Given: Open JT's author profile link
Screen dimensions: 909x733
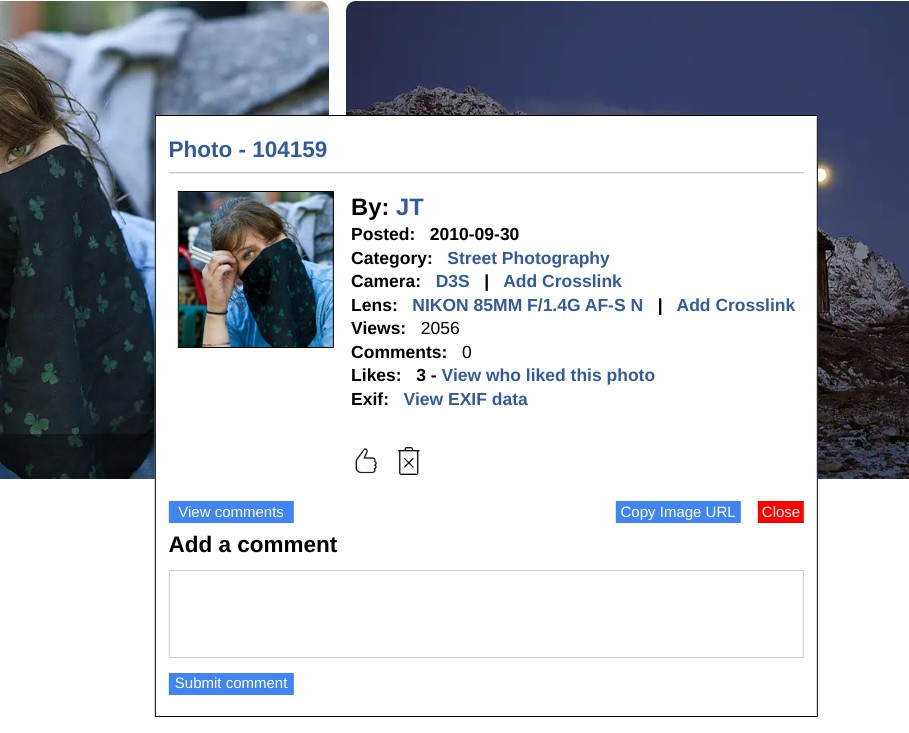Looking at the screenshot, I should point(410,207).
